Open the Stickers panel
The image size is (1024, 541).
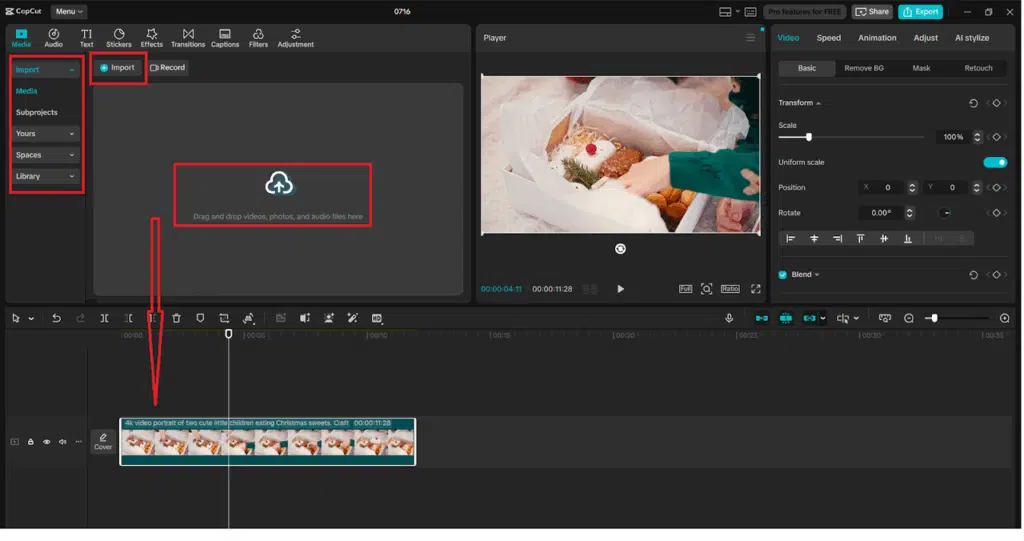point(119,38)
